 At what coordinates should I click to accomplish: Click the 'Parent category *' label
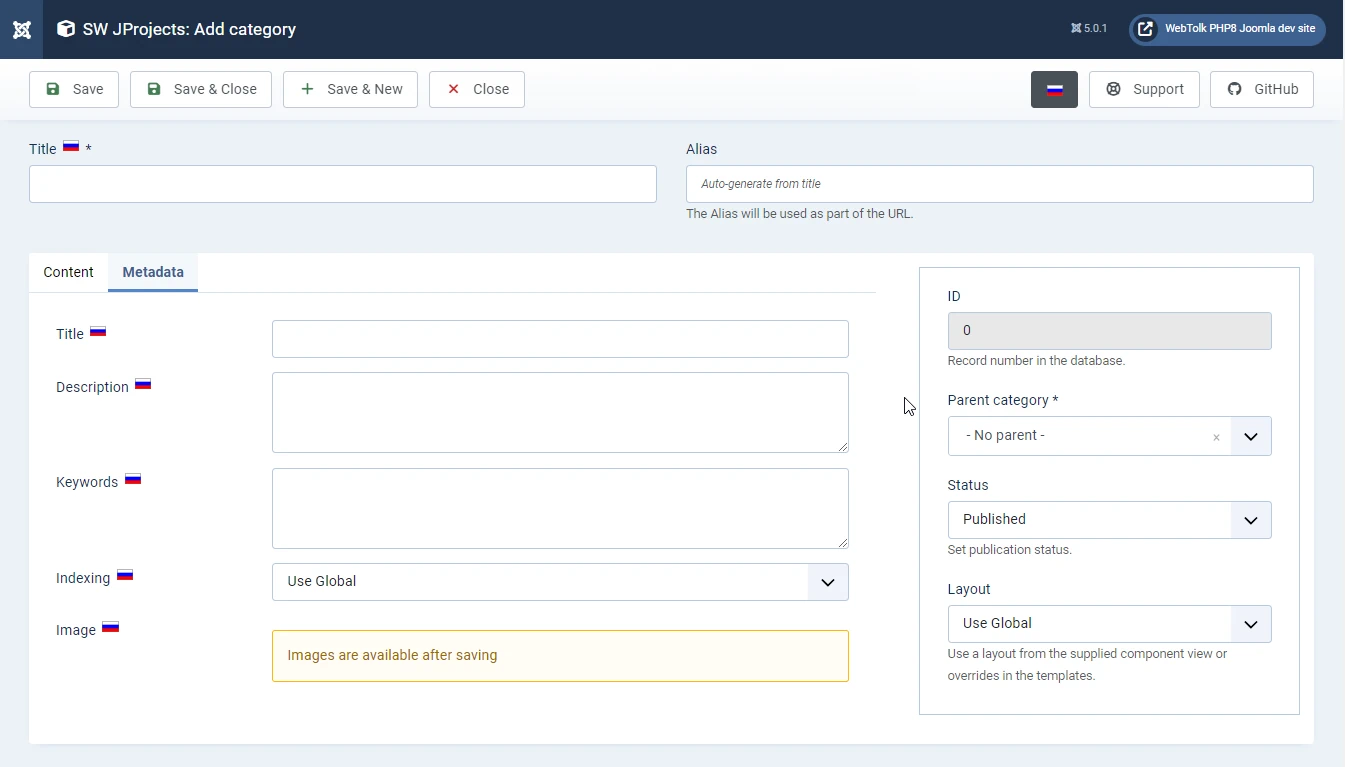1003,400
